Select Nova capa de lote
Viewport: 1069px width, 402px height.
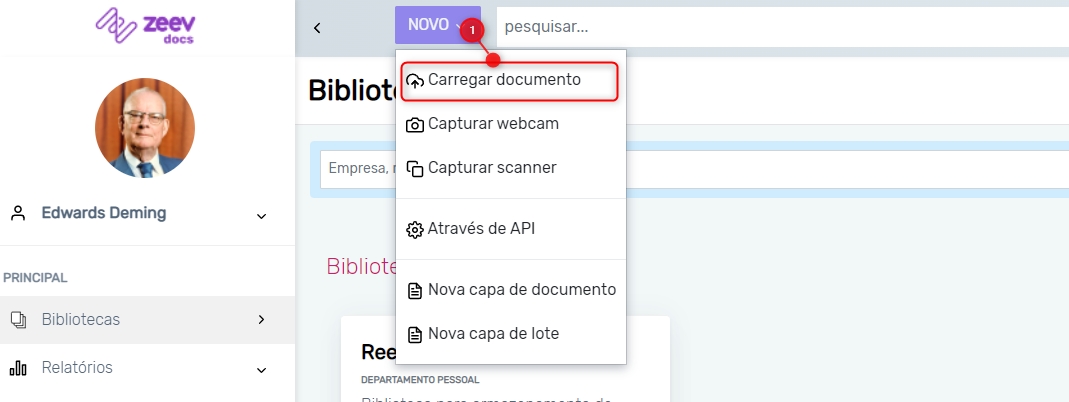493,334
